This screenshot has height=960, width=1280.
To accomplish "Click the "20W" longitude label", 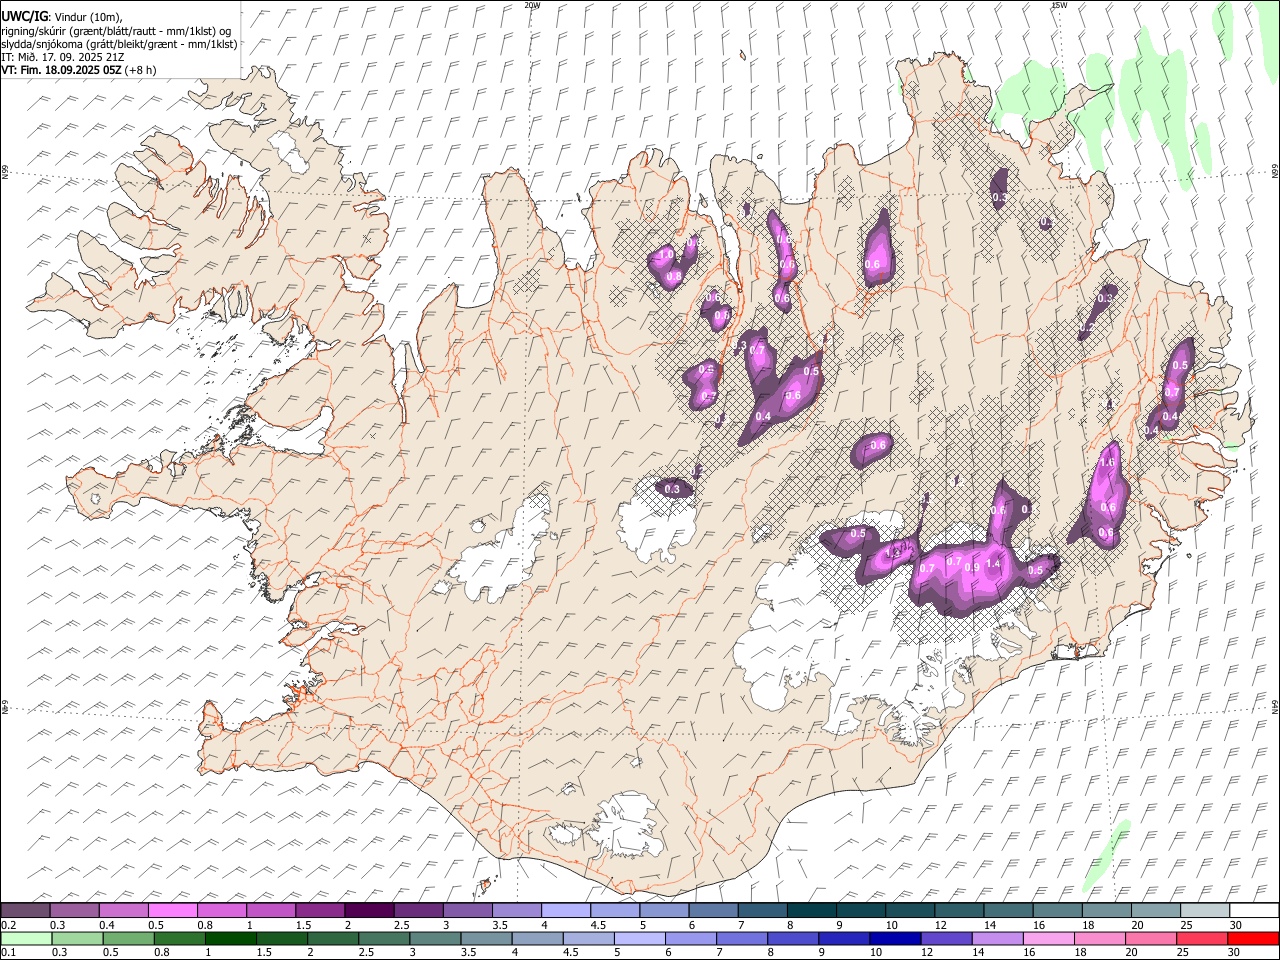I will (532, 5).
